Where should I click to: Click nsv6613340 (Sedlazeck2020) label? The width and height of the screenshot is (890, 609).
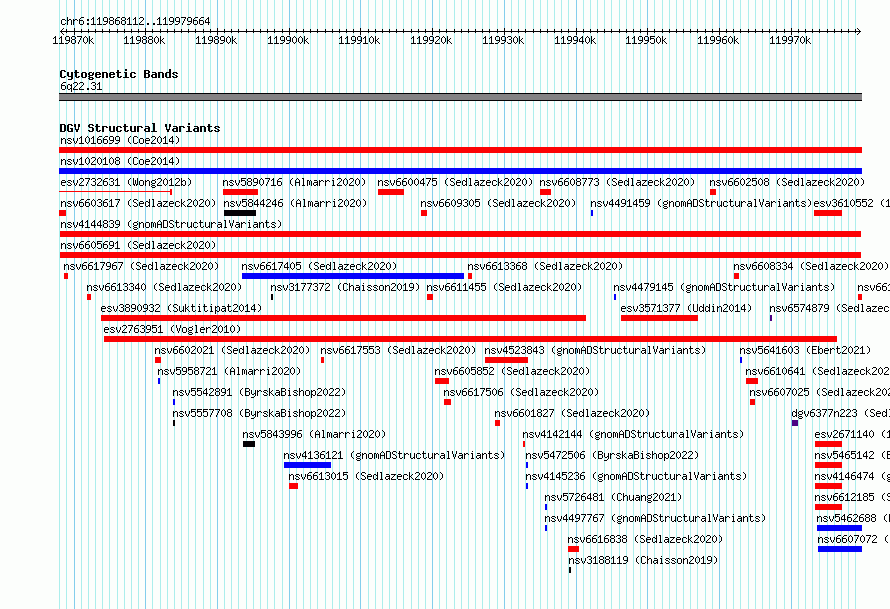[x=164, y=287]
